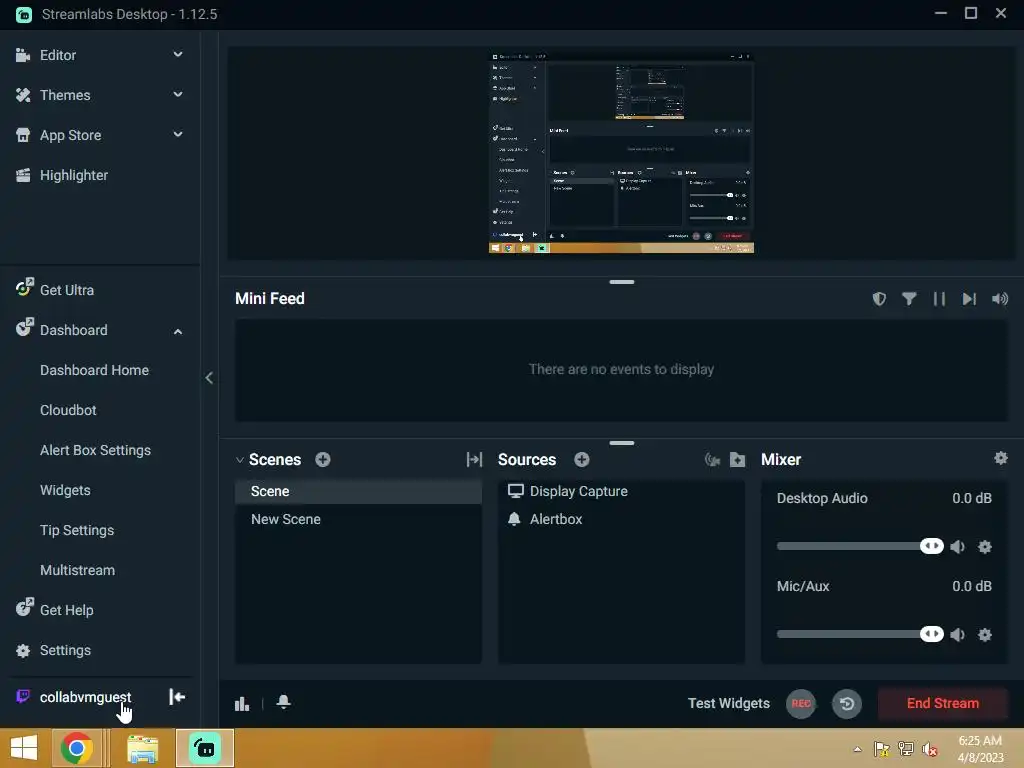
Task: Expand the Editor chevron
Action: [x=178, y=55]
